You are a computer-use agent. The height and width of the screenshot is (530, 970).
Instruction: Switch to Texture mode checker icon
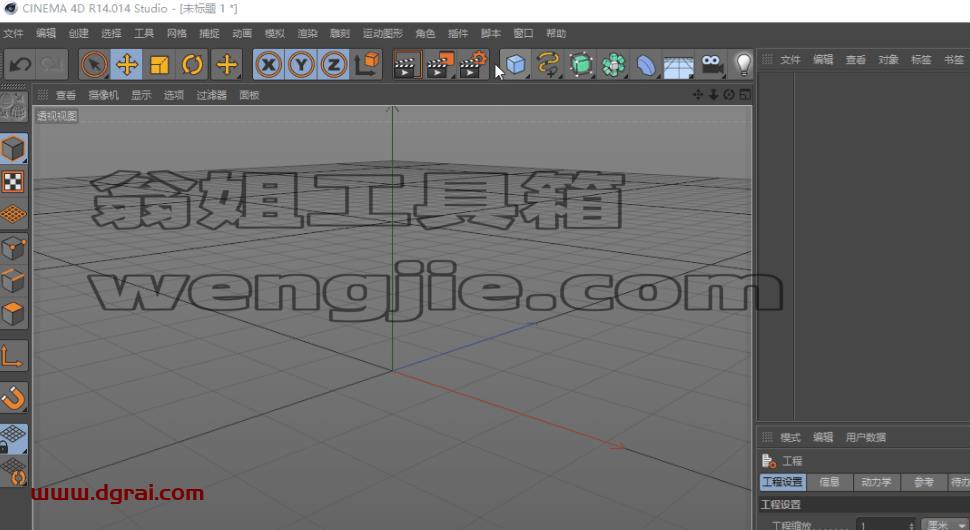click(13, 182)
